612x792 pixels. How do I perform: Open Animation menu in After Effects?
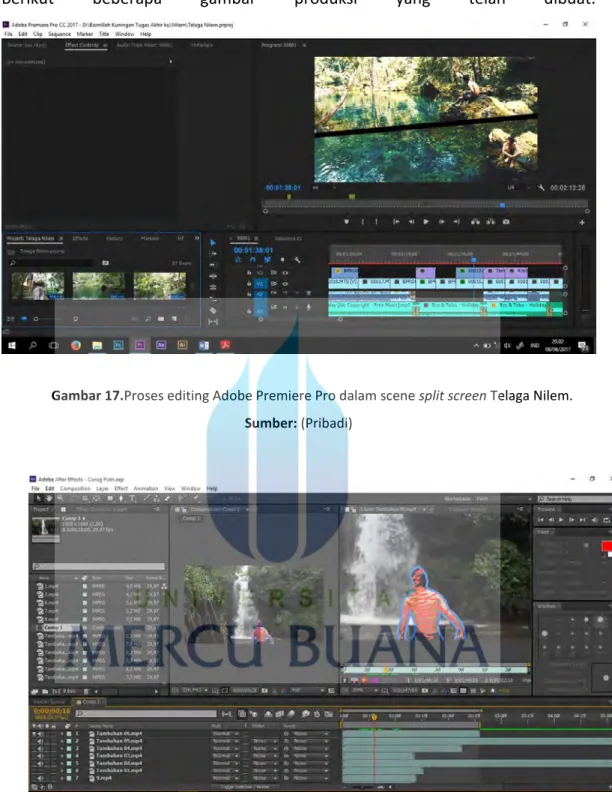pos(146,488)
